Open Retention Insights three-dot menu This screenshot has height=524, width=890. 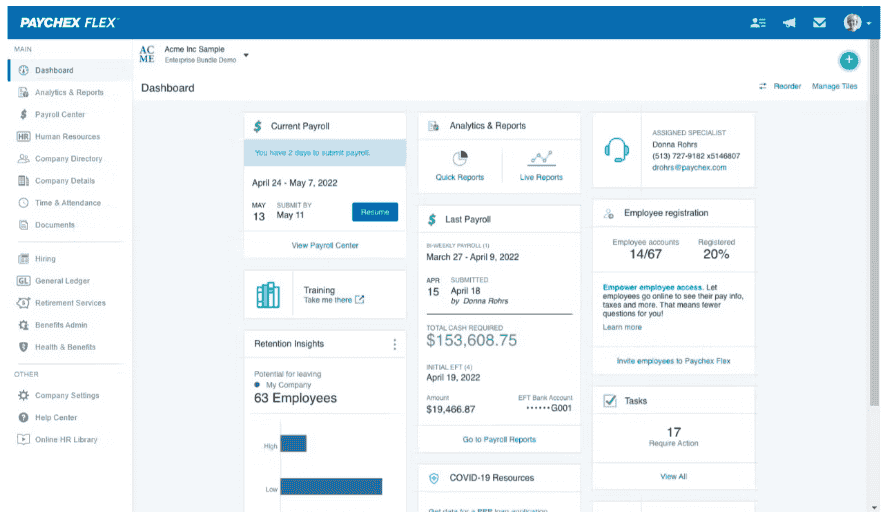click(x=394, y=345)
